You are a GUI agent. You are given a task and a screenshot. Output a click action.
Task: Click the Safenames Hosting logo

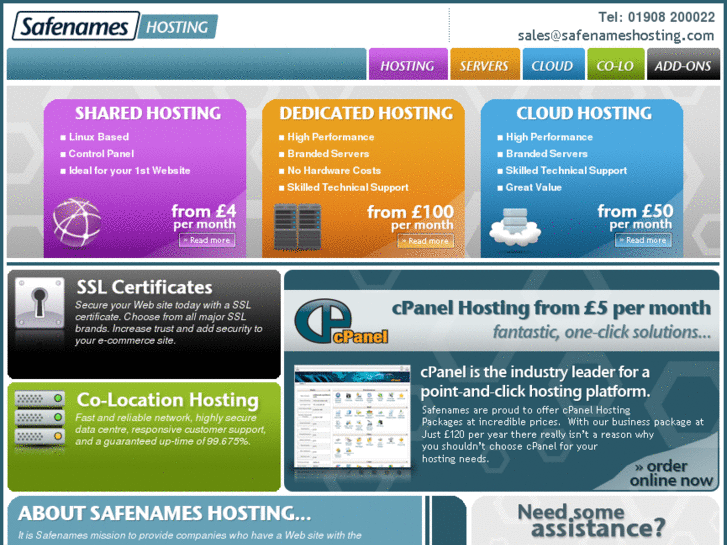(115, 26)
